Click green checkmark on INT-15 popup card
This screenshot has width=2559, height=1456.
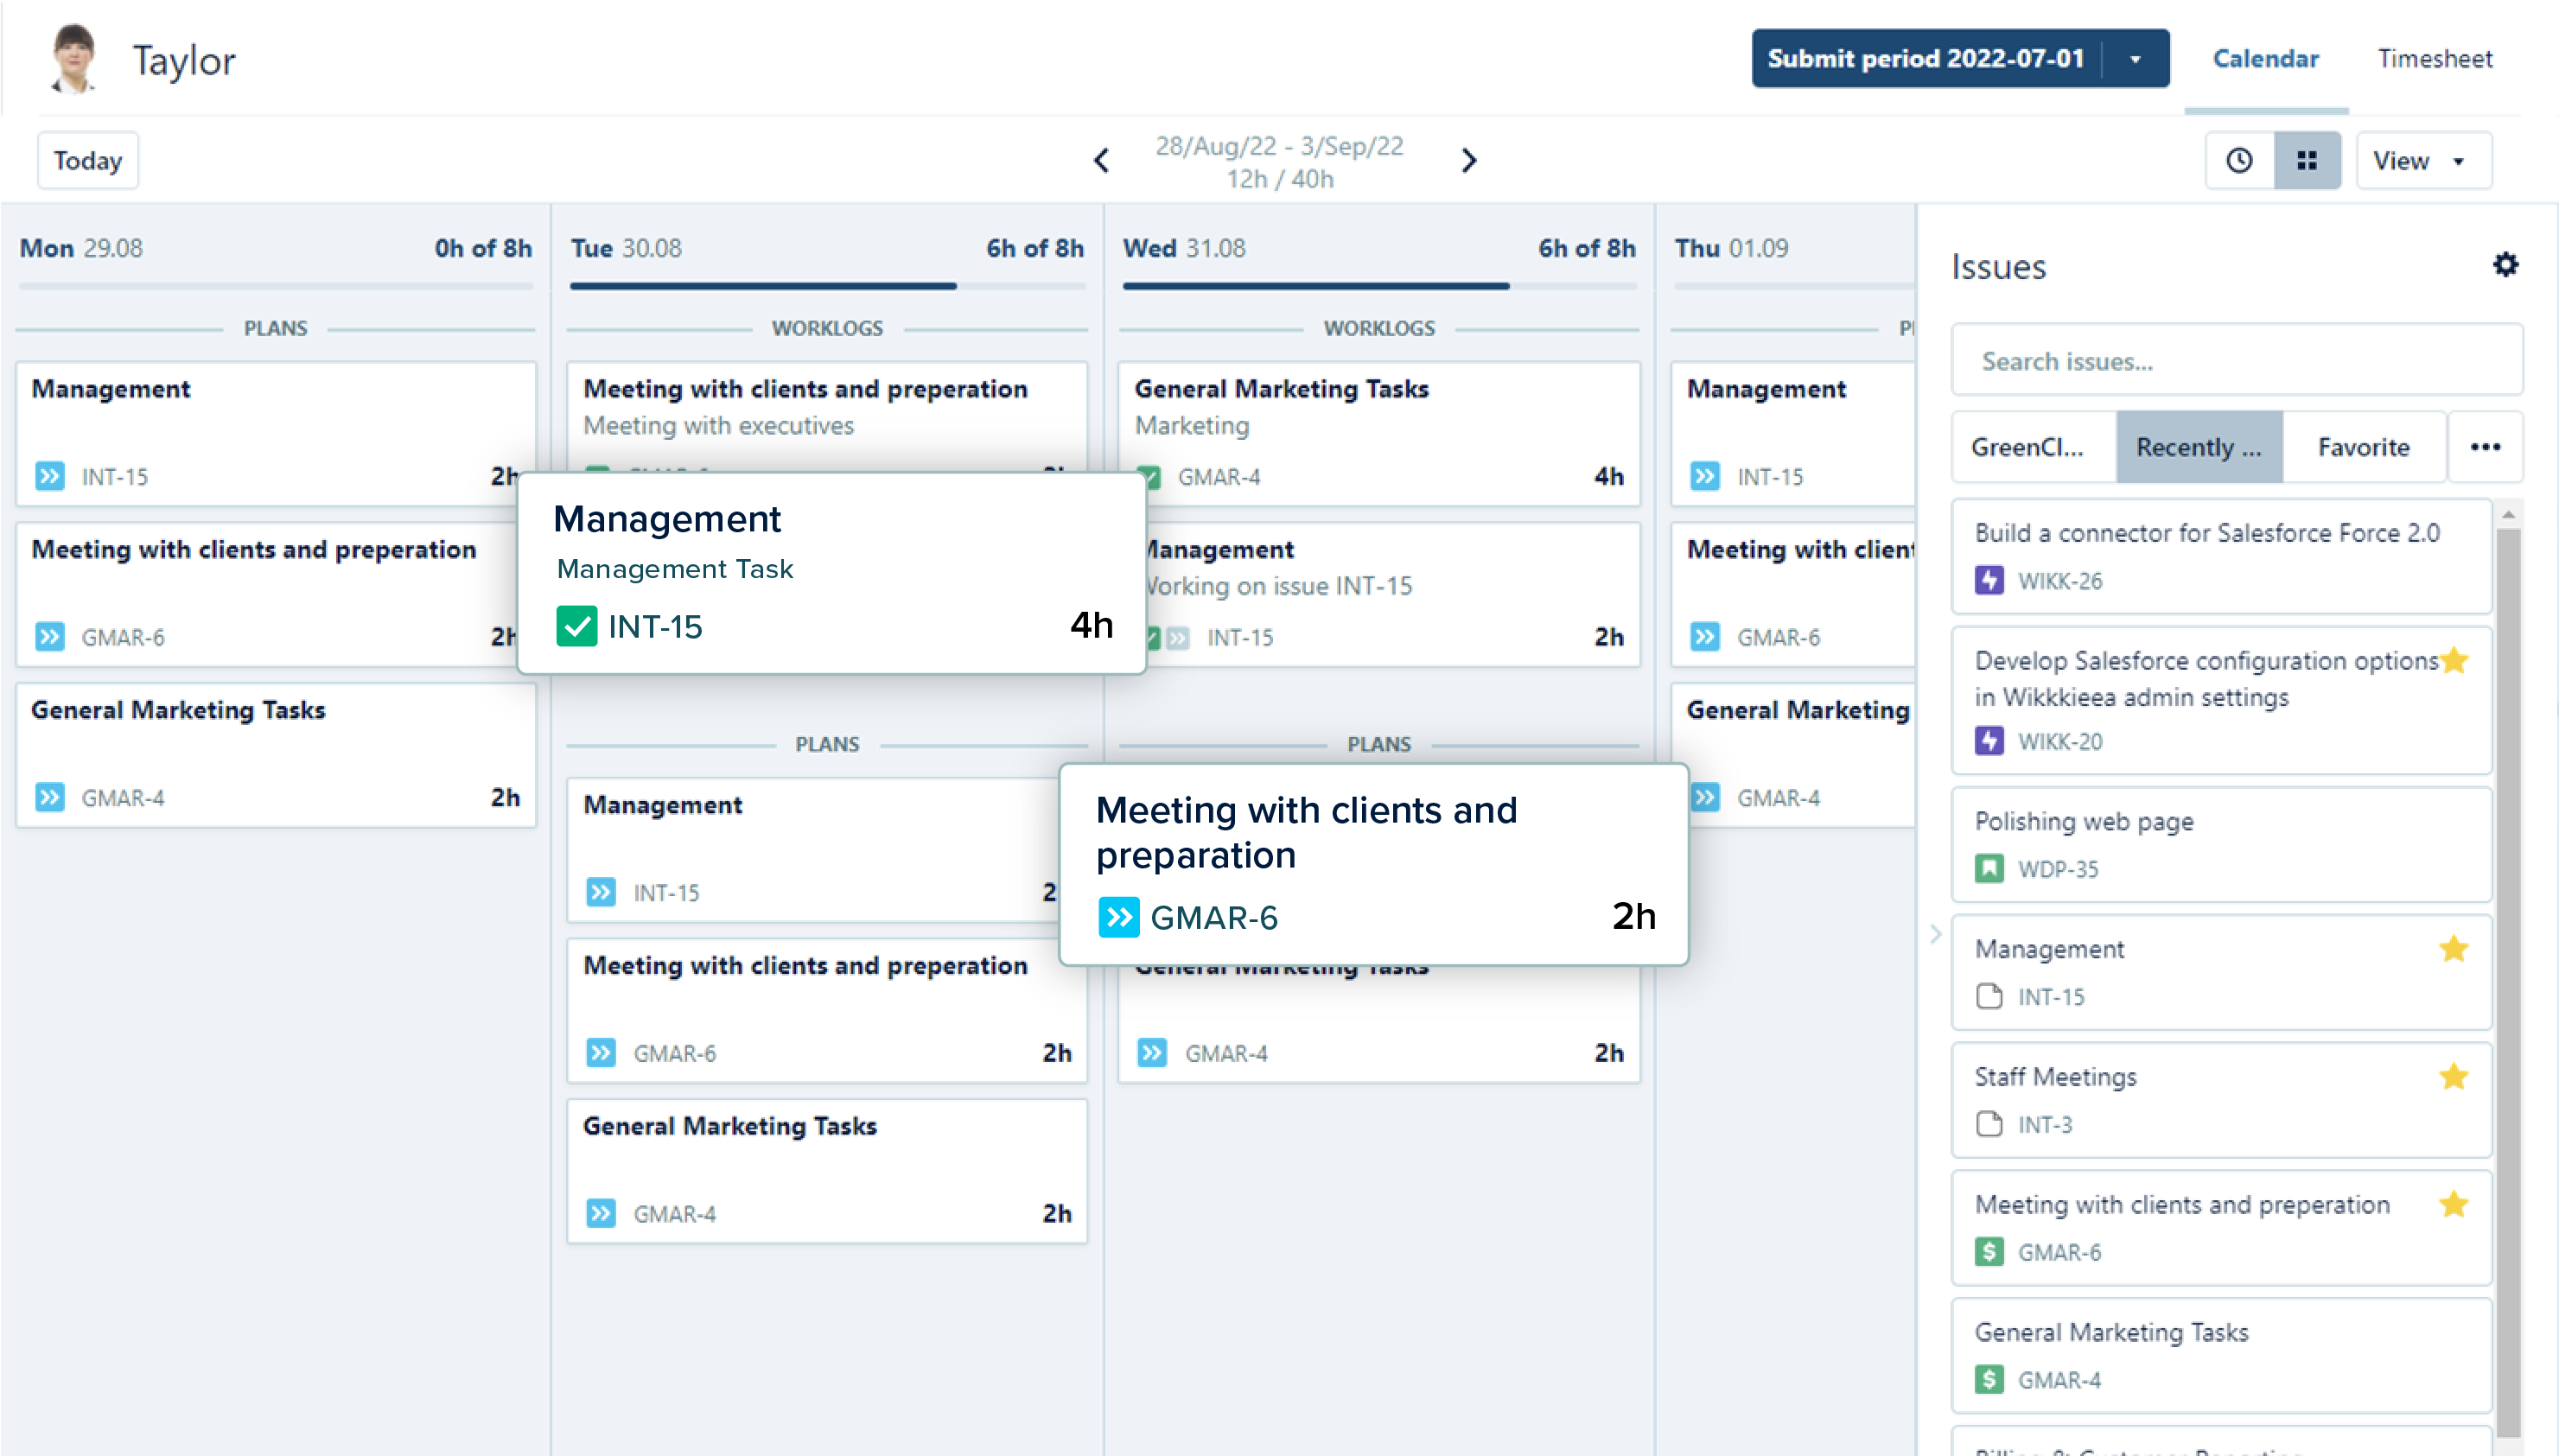[x=577, y=626]
